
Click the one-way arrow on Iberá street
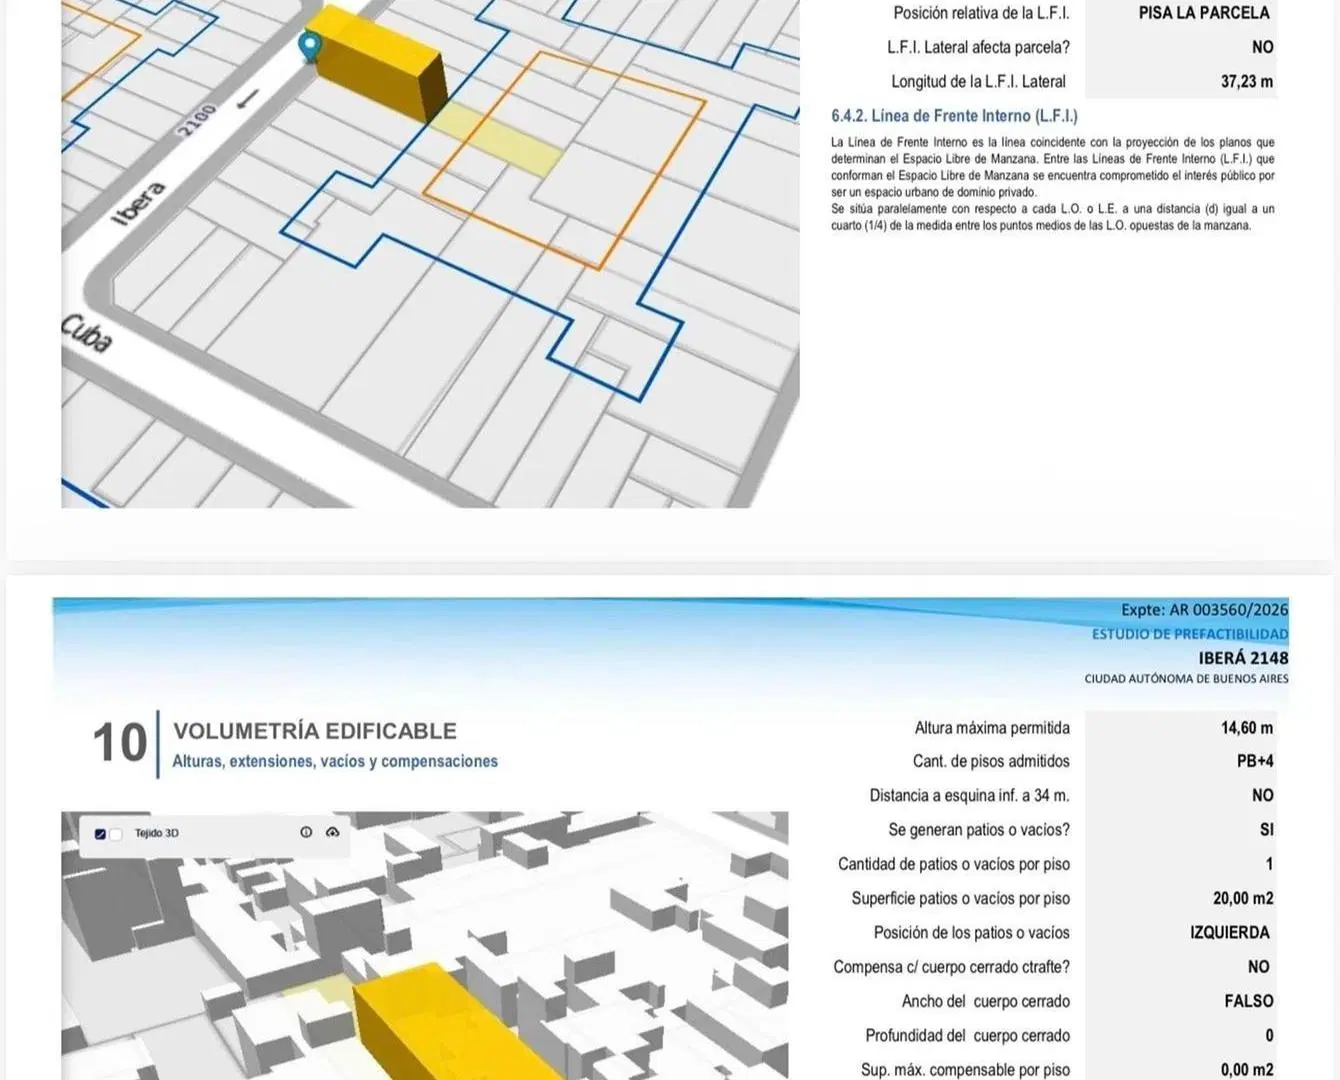[247, 98]
